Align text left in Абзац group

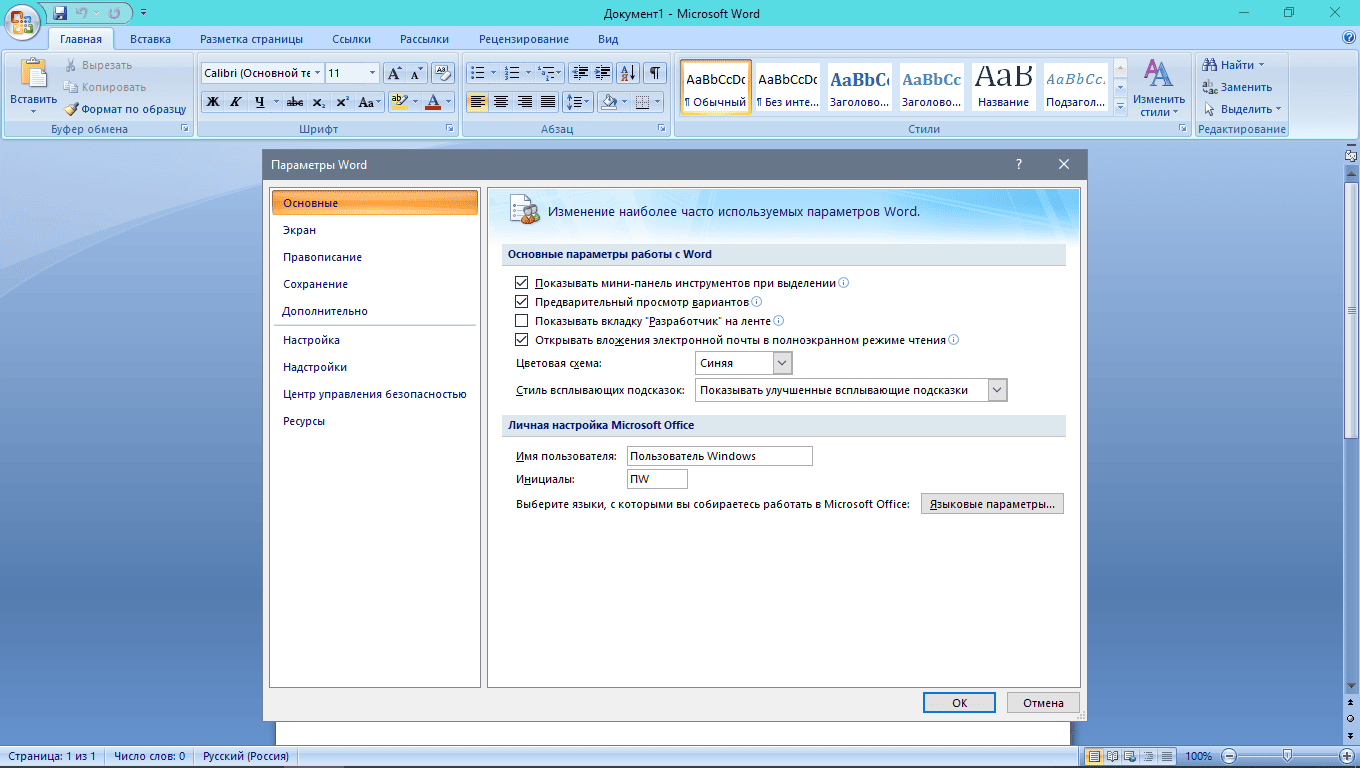(x=477, y=102)
